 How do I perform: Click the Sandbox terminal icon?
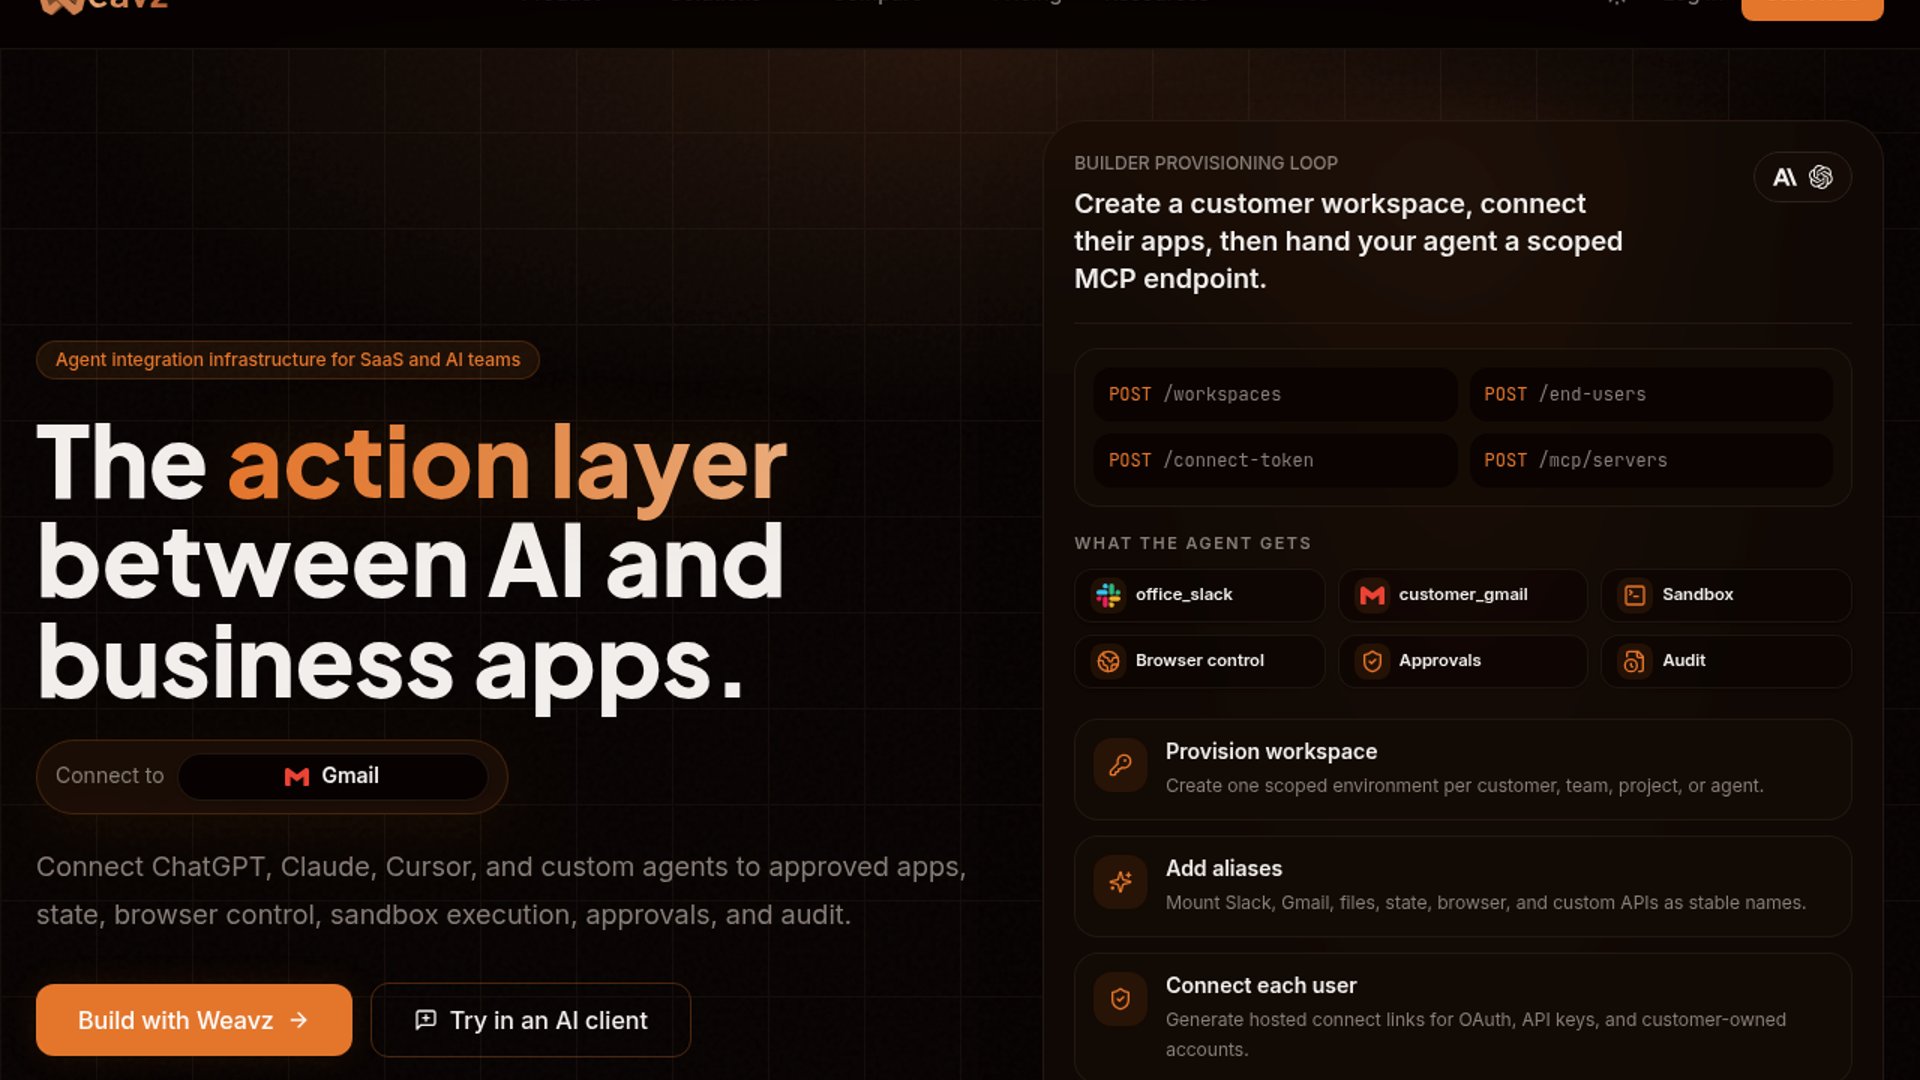(x=1635, y=595)
